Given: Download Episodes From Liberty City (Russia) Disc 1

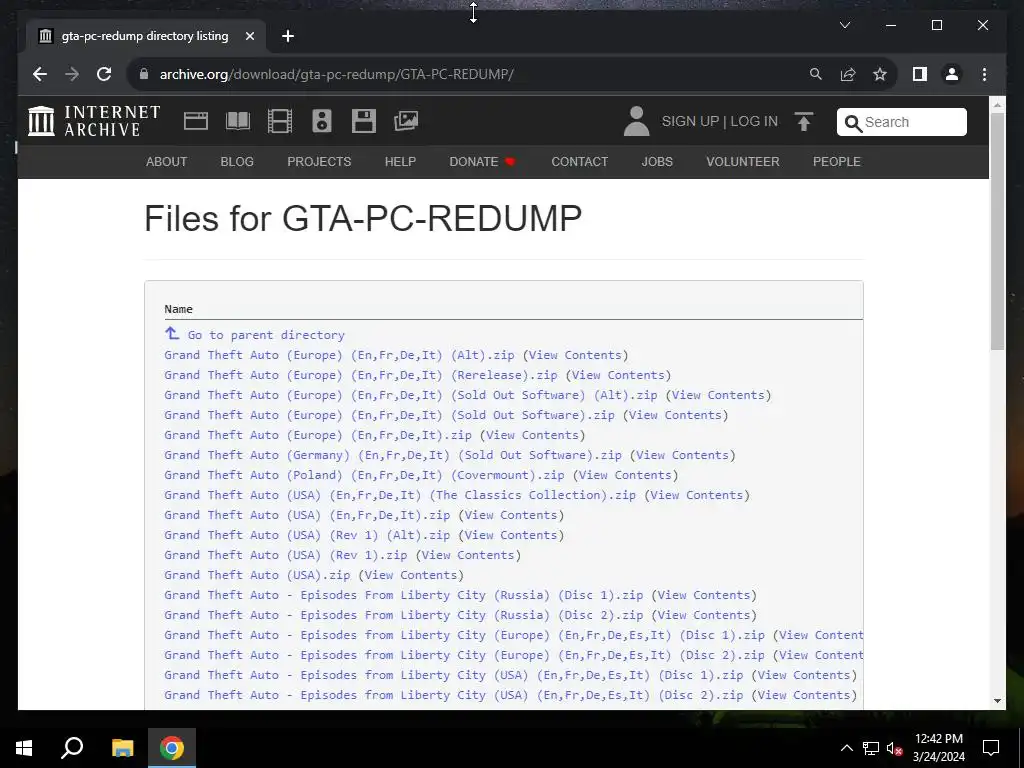Looking at the screenshot, I should coord(404,595).
